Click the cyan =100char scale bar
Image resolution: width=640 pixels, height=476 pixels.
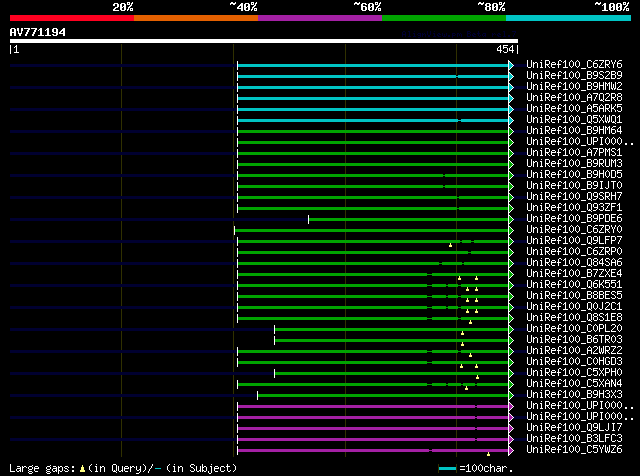tap(447, 469)
